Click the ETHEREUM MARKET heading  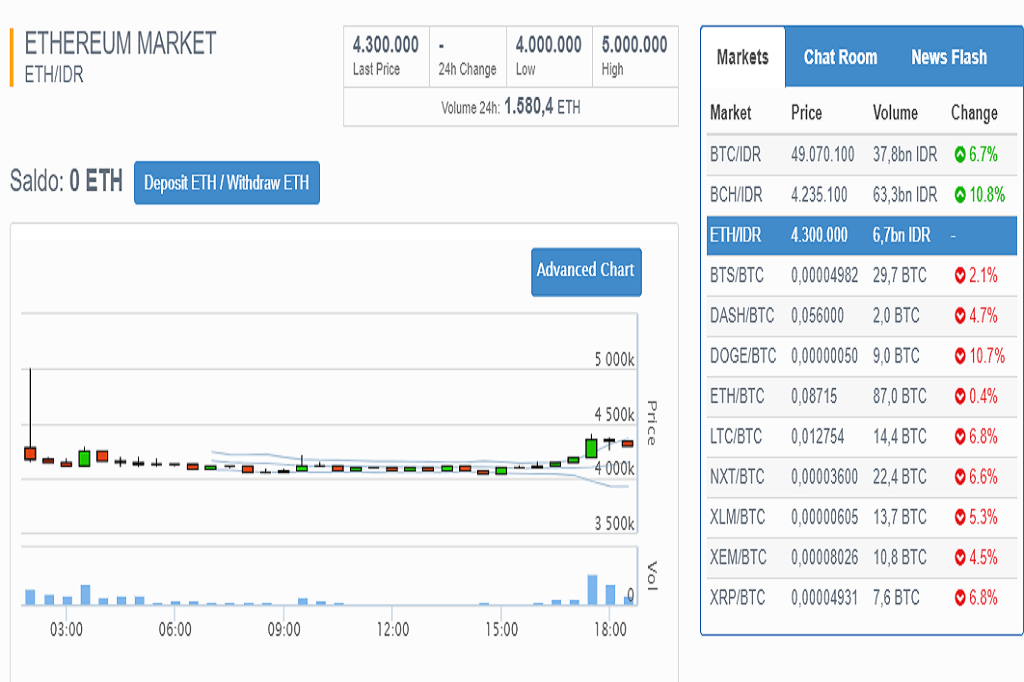point(120,44)
